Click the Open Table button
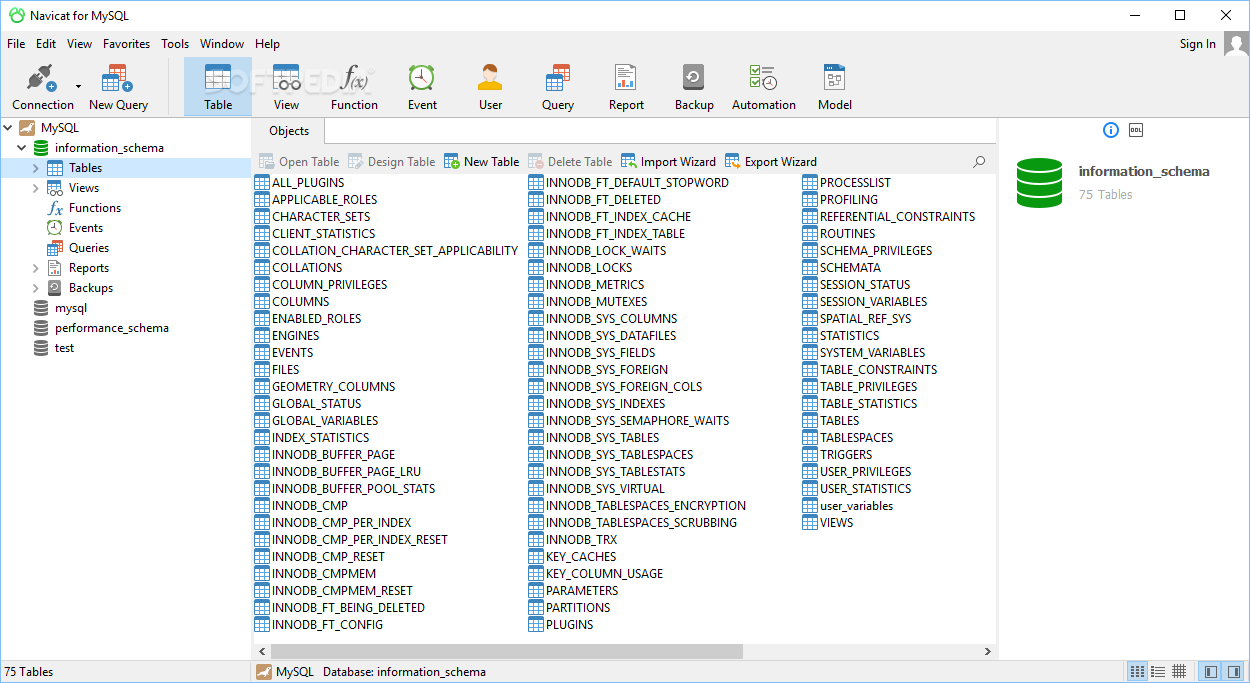 click(299, 161)
